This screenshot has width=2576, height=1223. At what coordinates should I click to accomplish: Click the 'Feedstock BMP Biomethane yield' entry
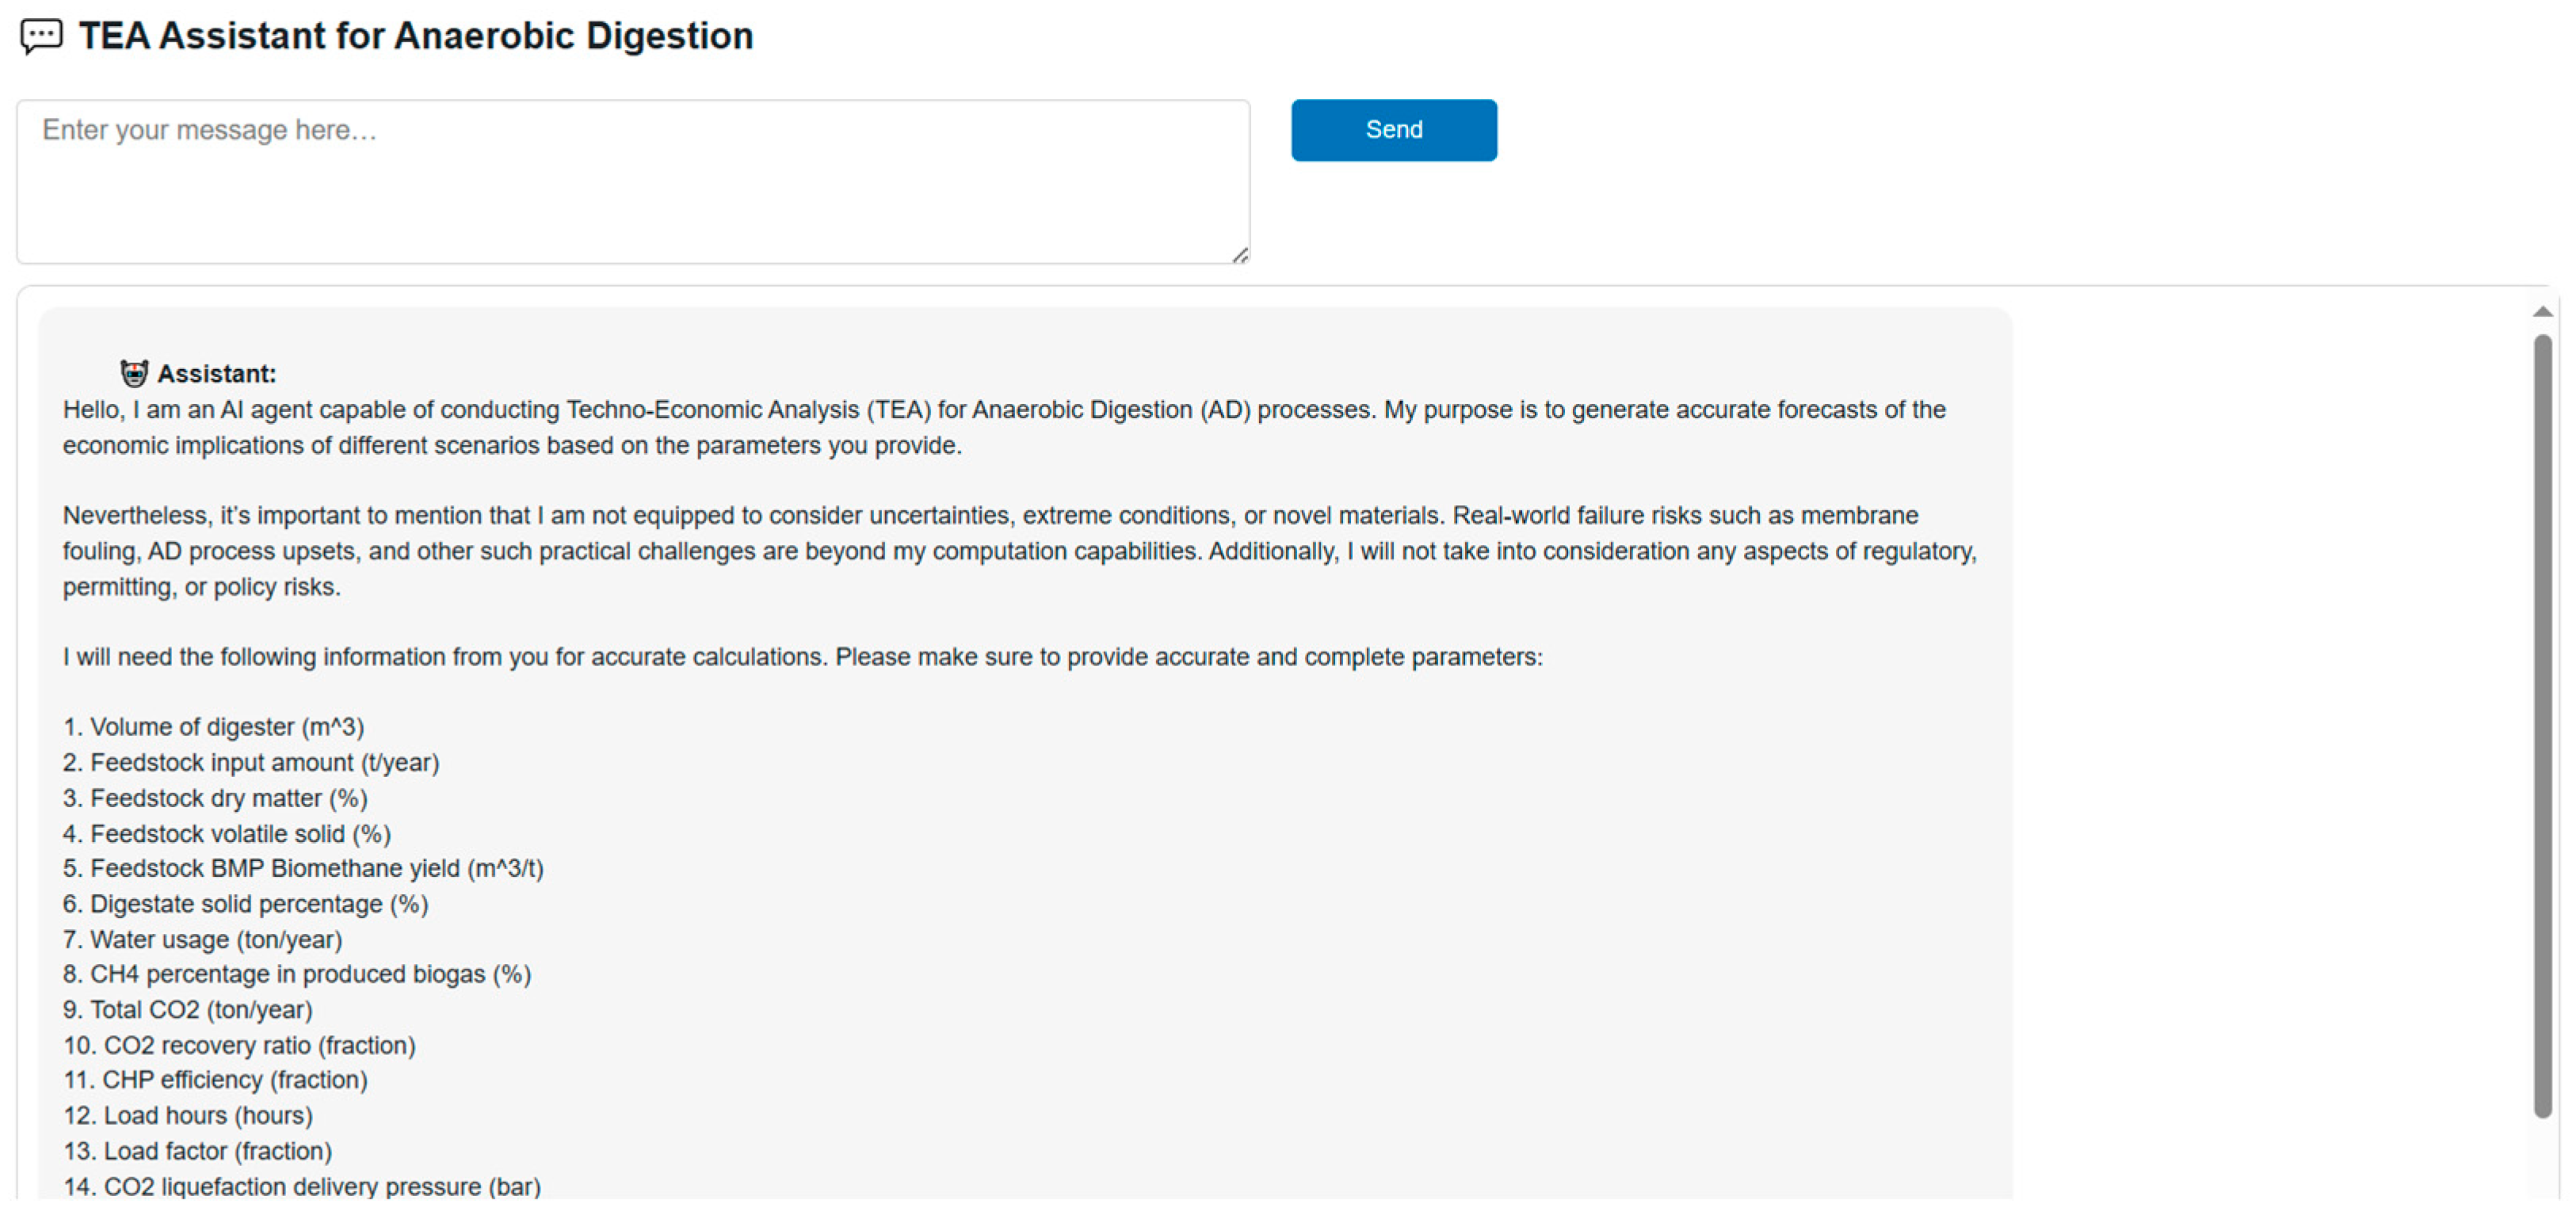point(303,868)
